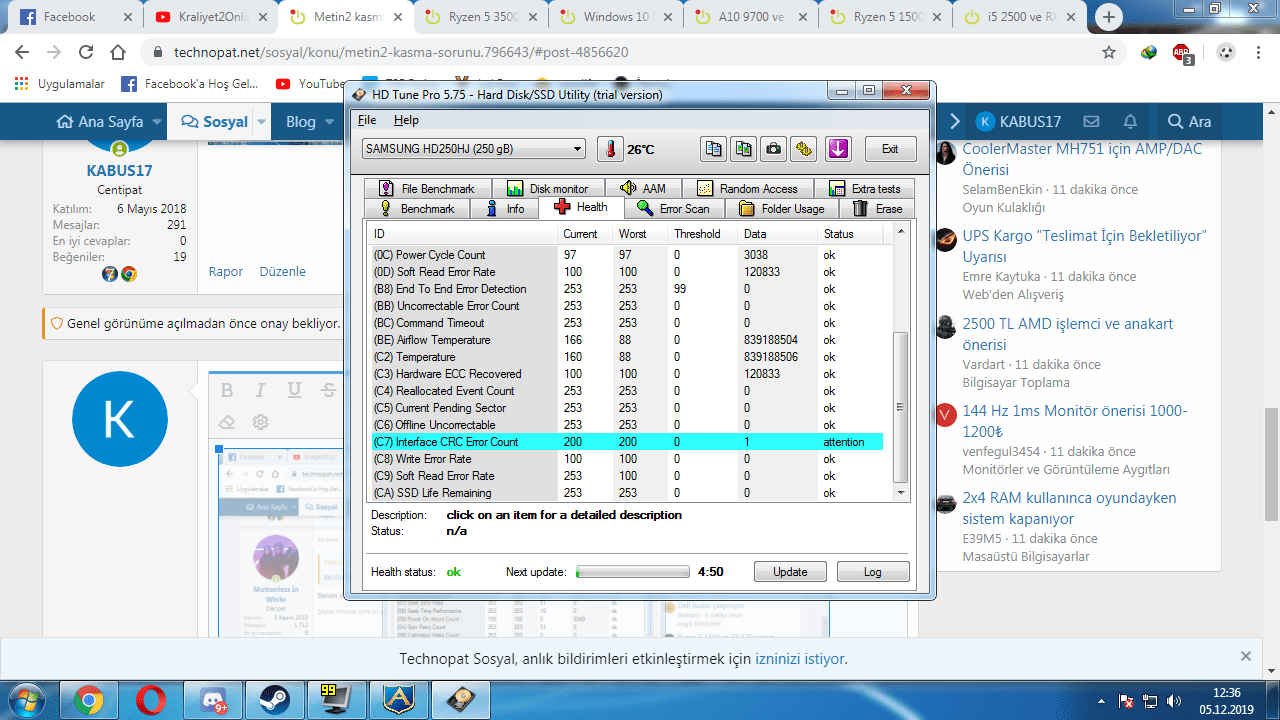The width and height of the screenshot is (1280, 720).
Task: Select the Interface CRC Error Count row
Action: pos(627,442)
